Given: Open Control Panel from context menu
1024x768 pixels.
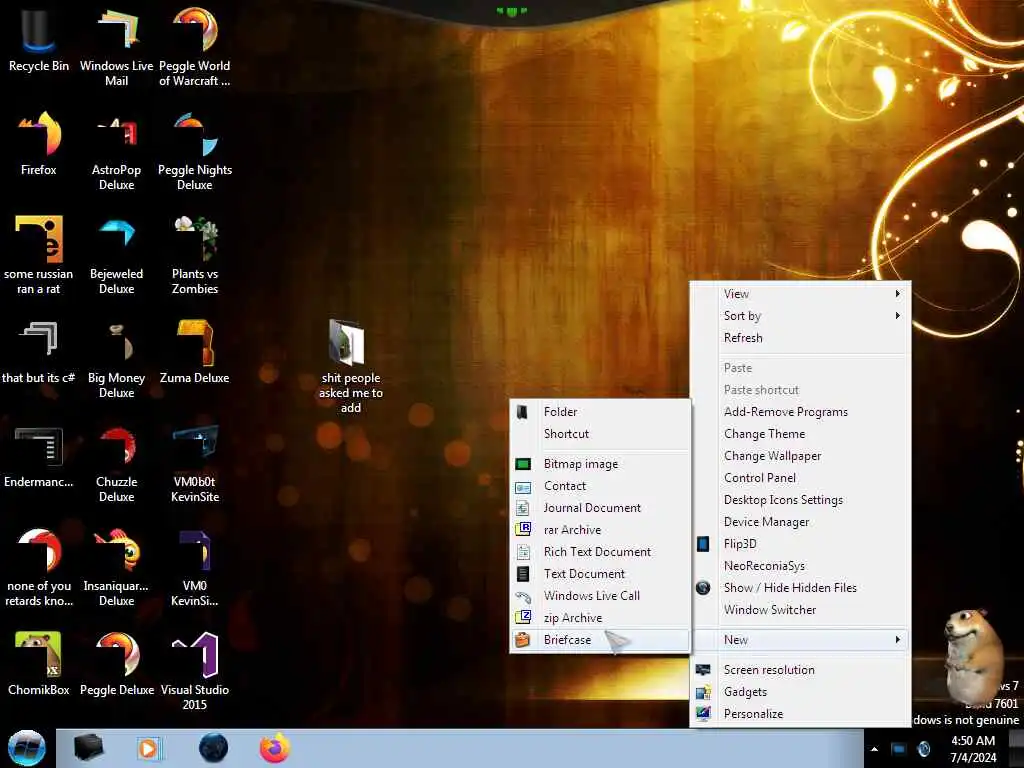Looking at the screenshot, I should (x=800, y=478).
